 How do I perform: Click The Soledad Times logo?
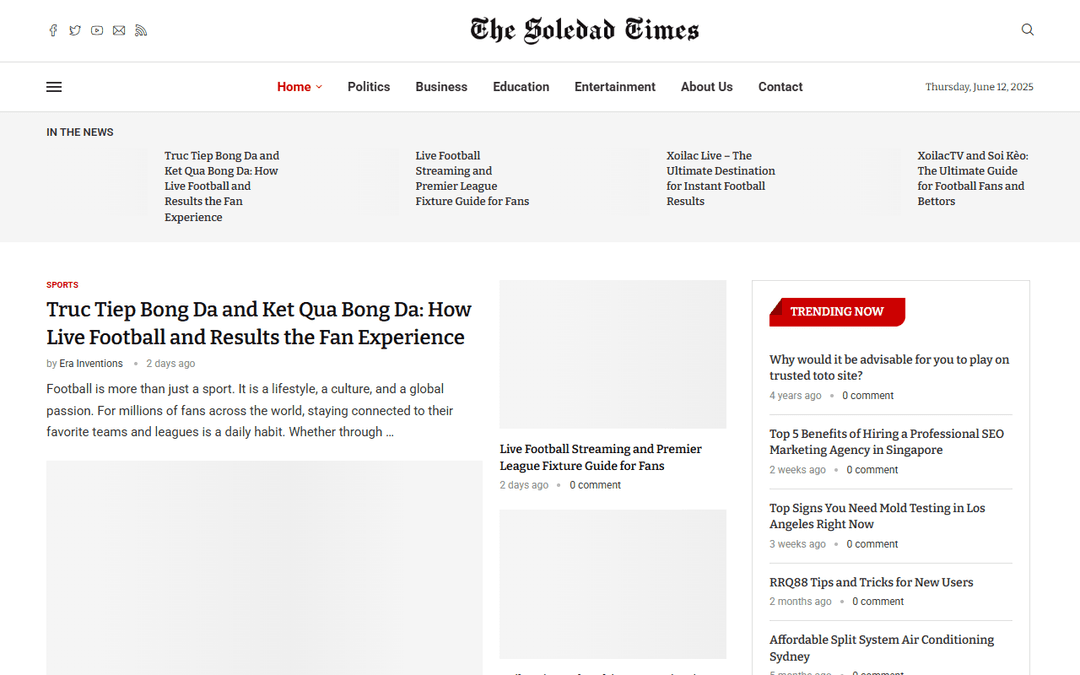pyautogui.click(x=584, y=30)
